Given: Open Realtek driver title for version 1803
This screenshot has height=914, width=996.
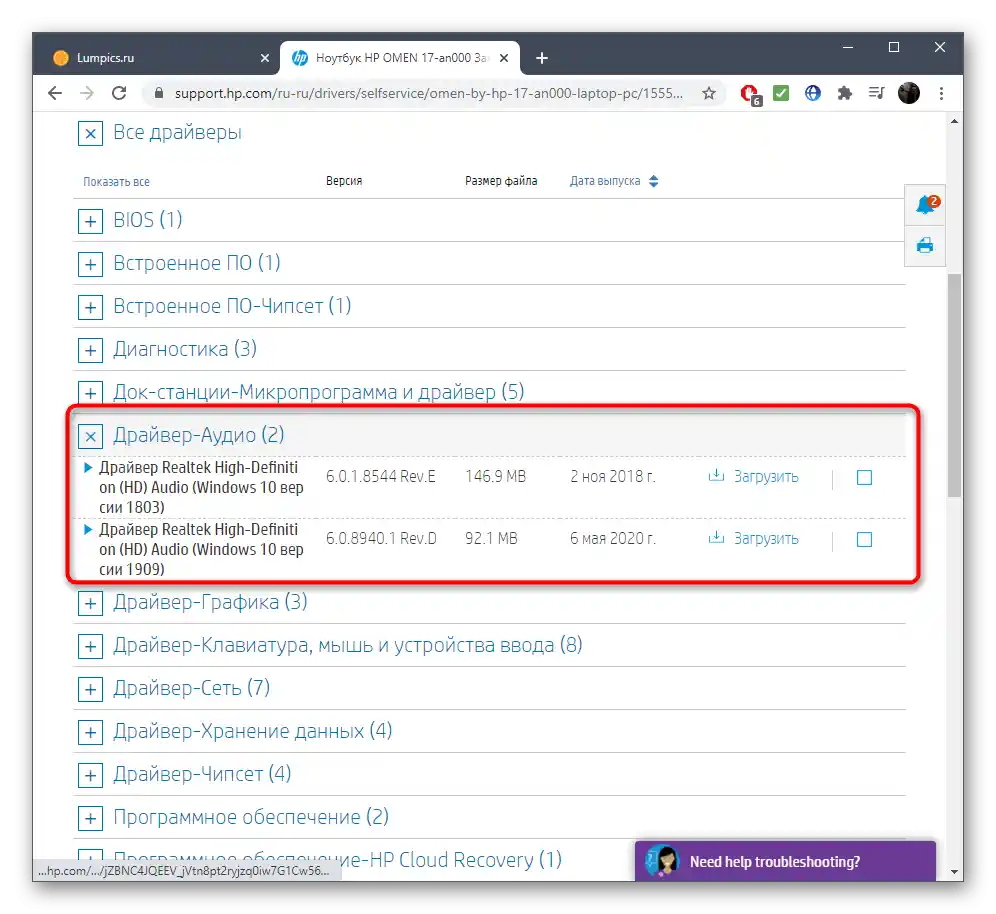Looking at the screenshot, I should (201, 487).
